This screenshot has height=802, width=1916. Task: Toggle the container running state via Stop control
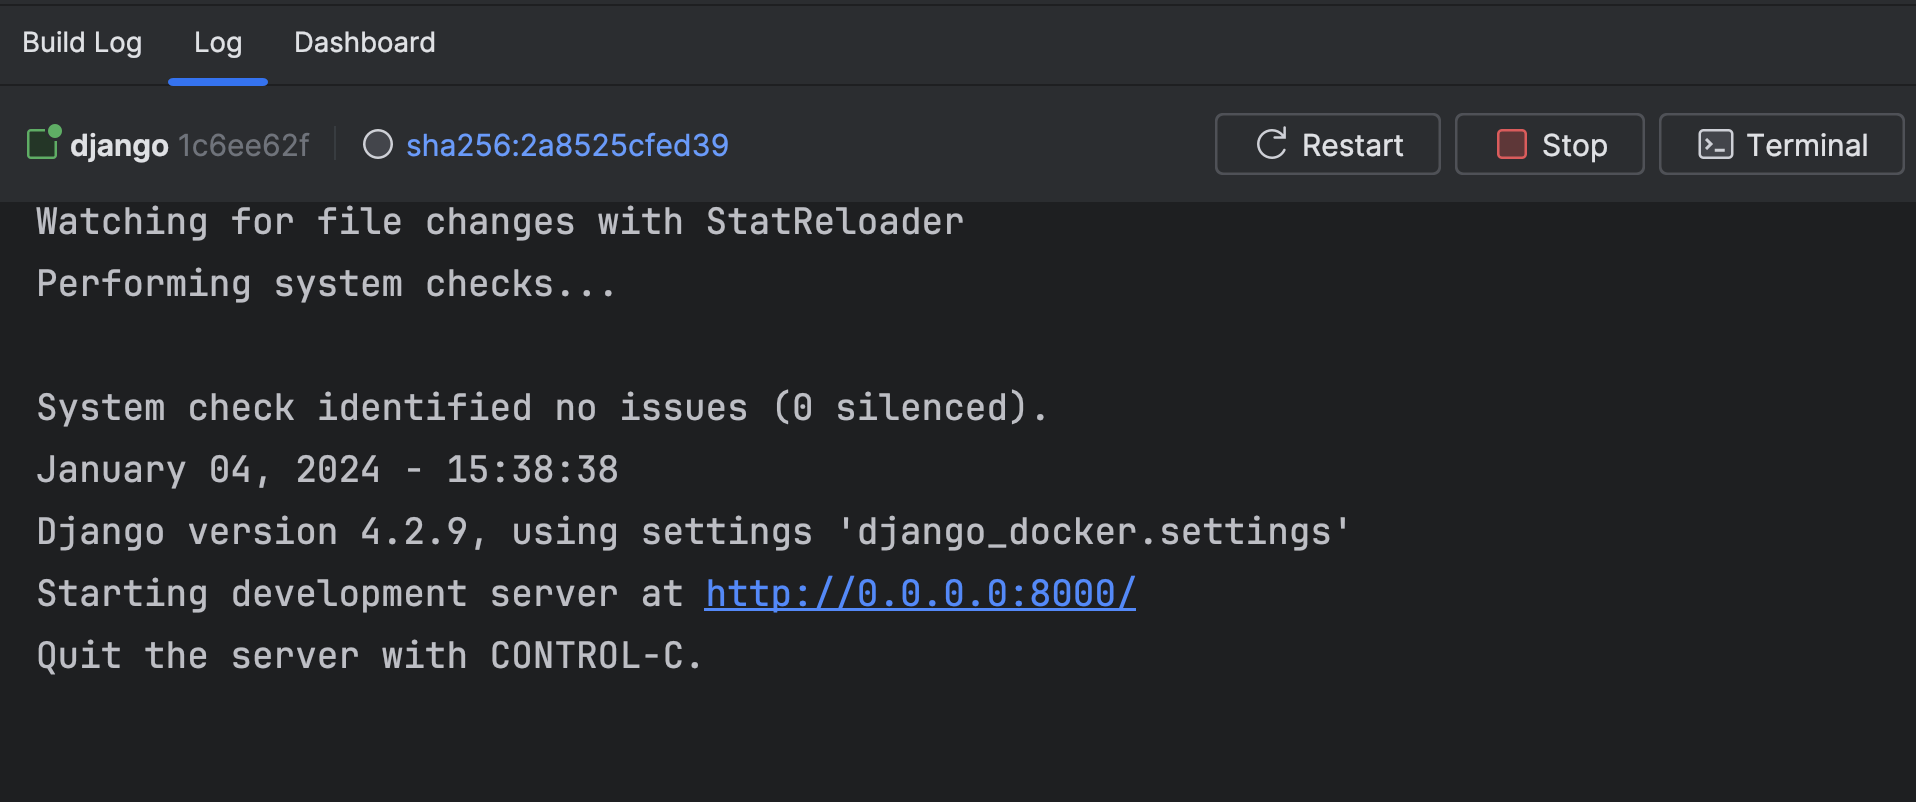[x=1549, y=144]
